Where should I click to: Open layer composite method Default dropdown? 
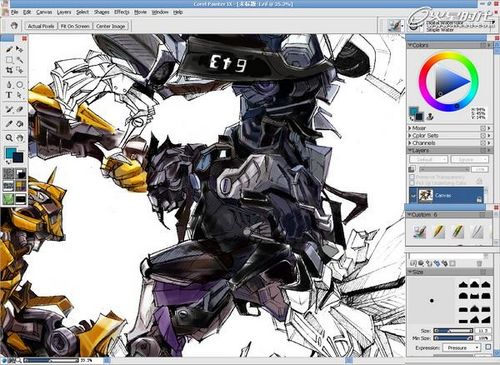point(428,160)
